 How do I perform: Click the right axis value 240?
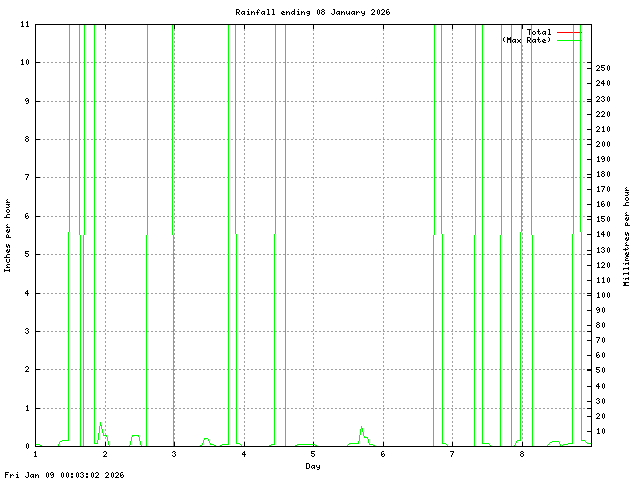(x=603, y=83)
